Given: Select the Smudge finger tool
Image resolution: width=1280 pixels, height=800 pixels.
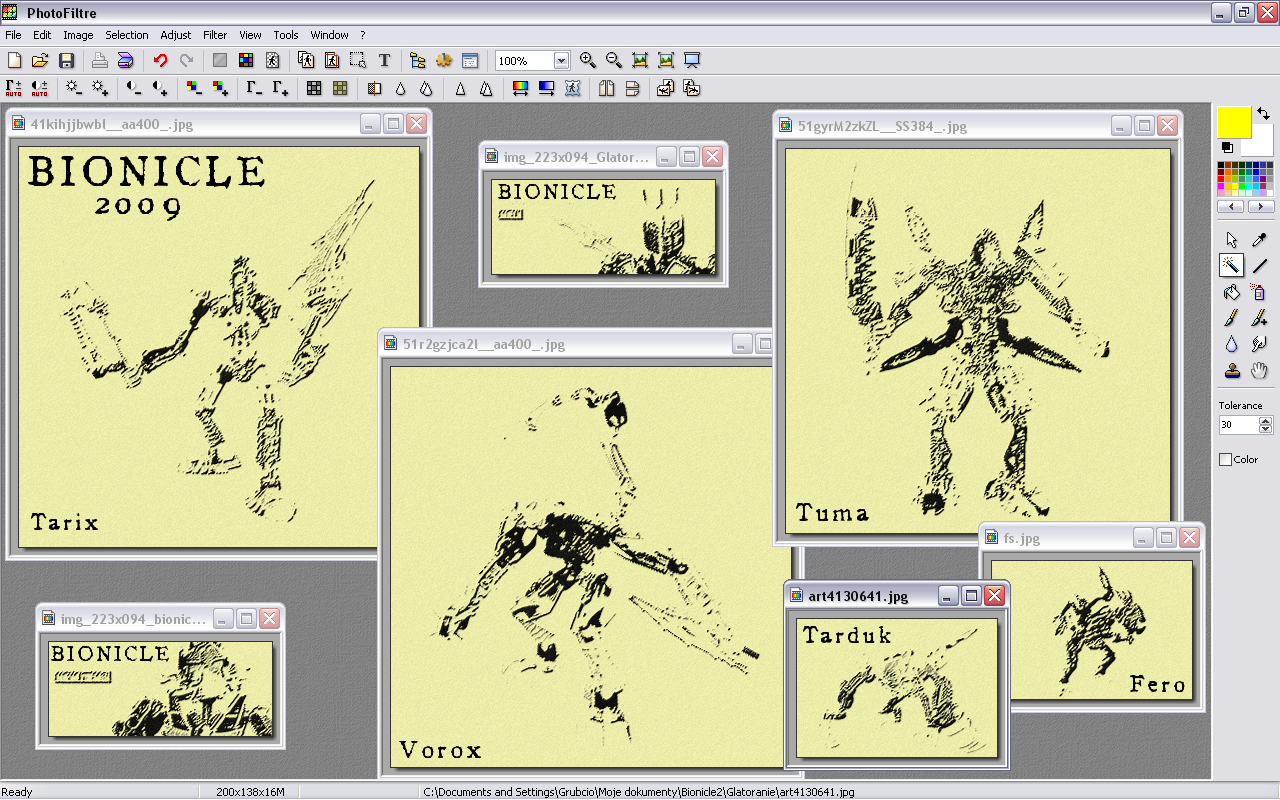Looking at the screenshot, I should [1260, 344].
